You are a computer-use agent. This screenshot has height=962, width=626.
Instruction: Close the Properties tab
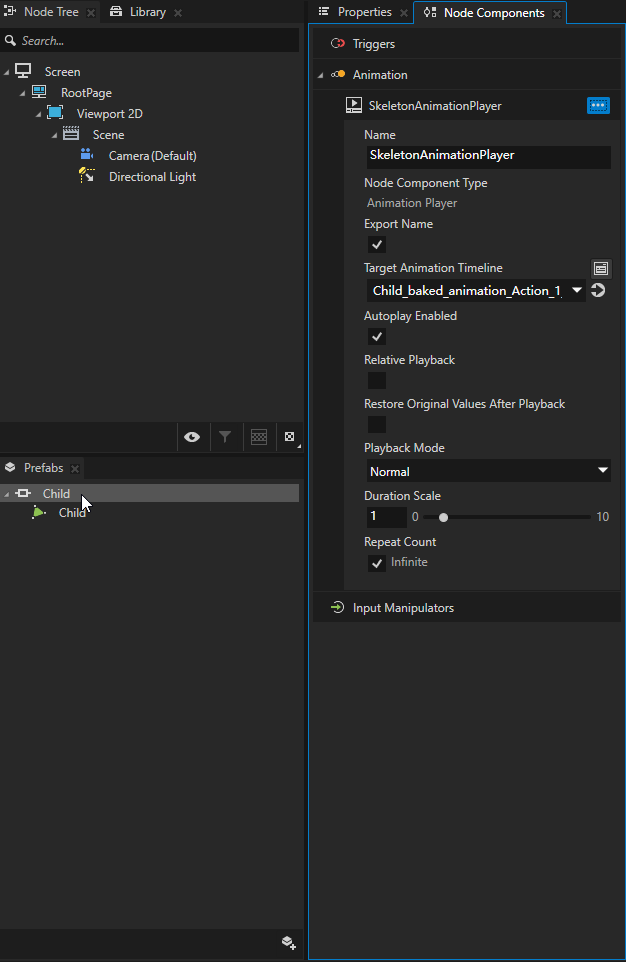pyautogui.click(x=404, y=13)
